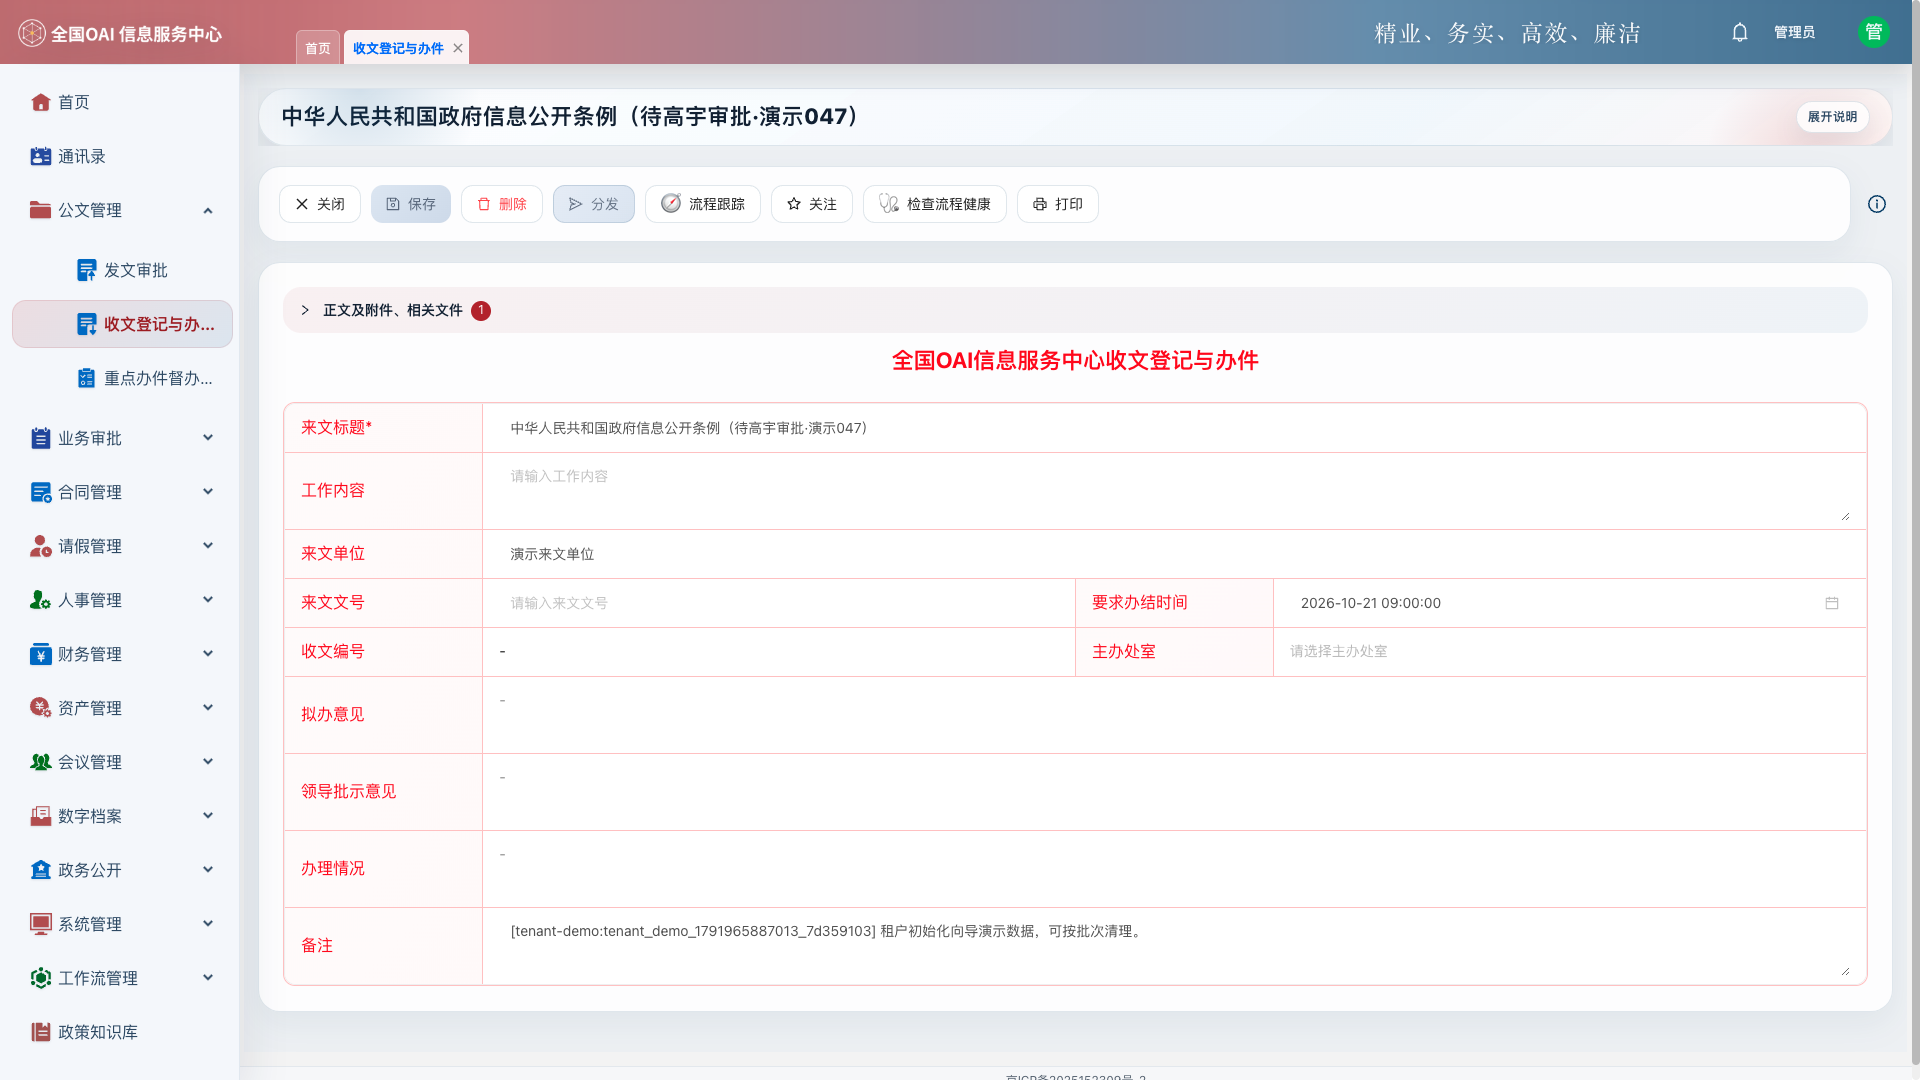Click the 工作内容 text area
The width and height of the screenshot is (1920, 1080).
(1174, 491)
